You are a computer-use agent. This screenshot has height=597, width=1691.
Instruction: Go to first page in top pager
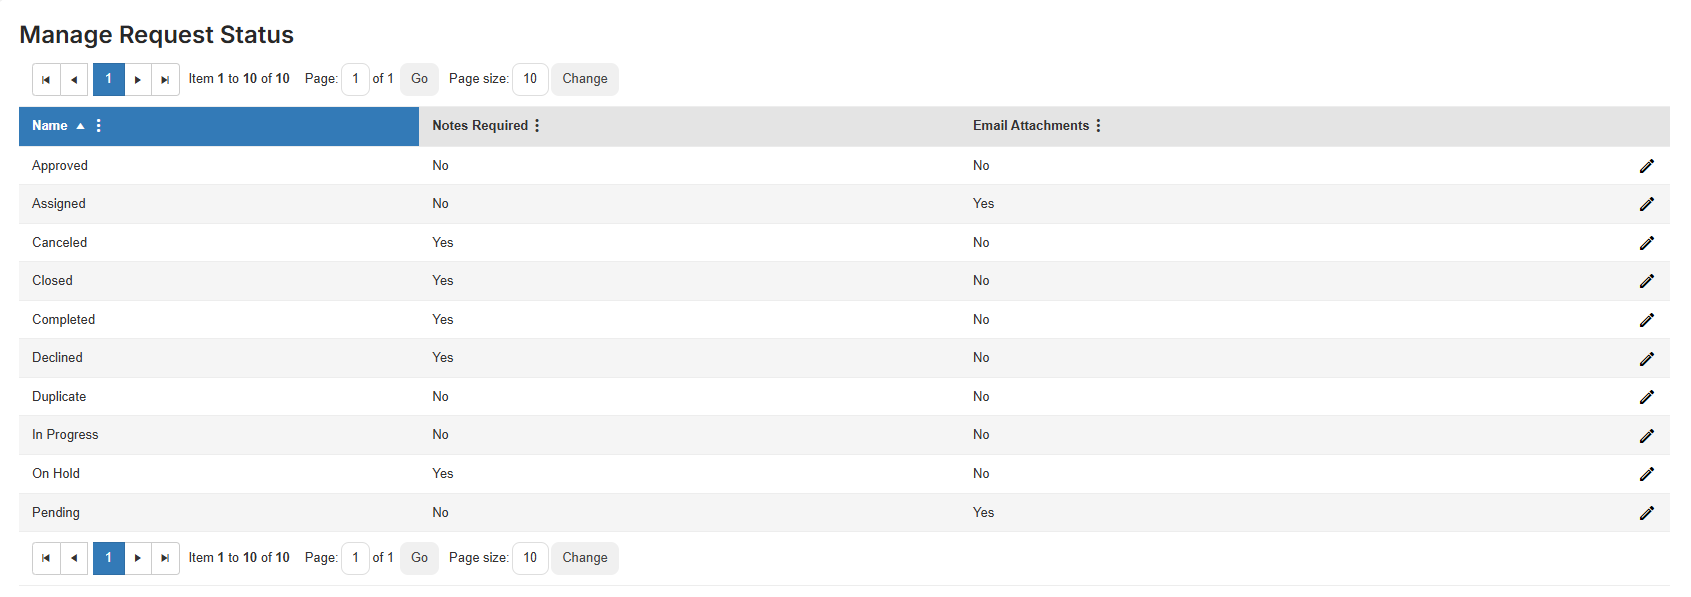(46, 80)
